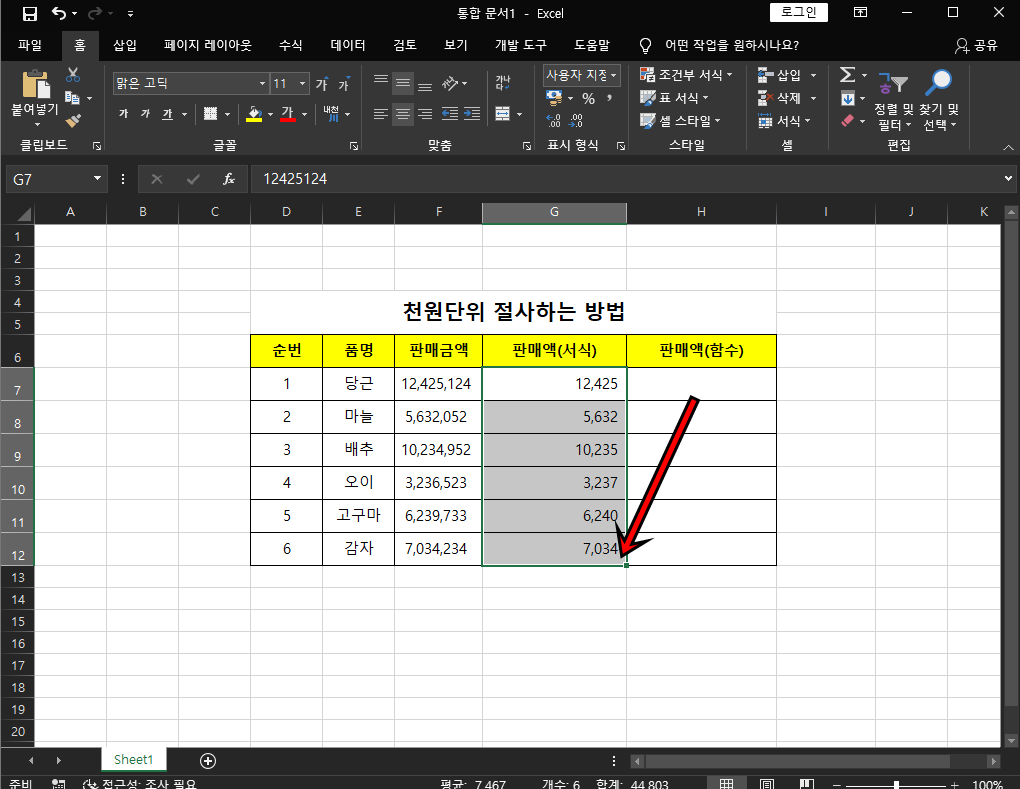Screen dimensions: 1020x789
Task: Switch to the 수식 Formulas tab
Action: click(290, 46)
